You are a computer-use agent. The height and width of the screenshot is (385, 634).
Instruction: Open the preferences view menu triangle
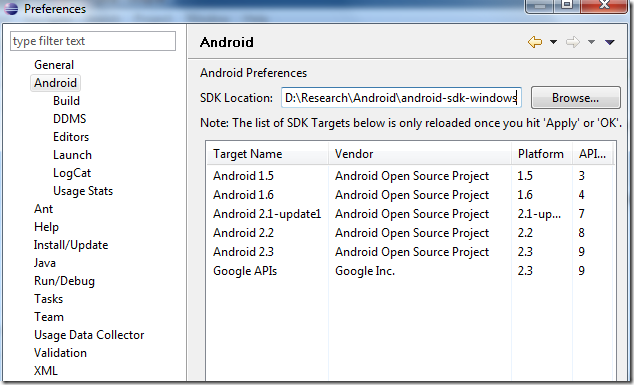[610, 42]
